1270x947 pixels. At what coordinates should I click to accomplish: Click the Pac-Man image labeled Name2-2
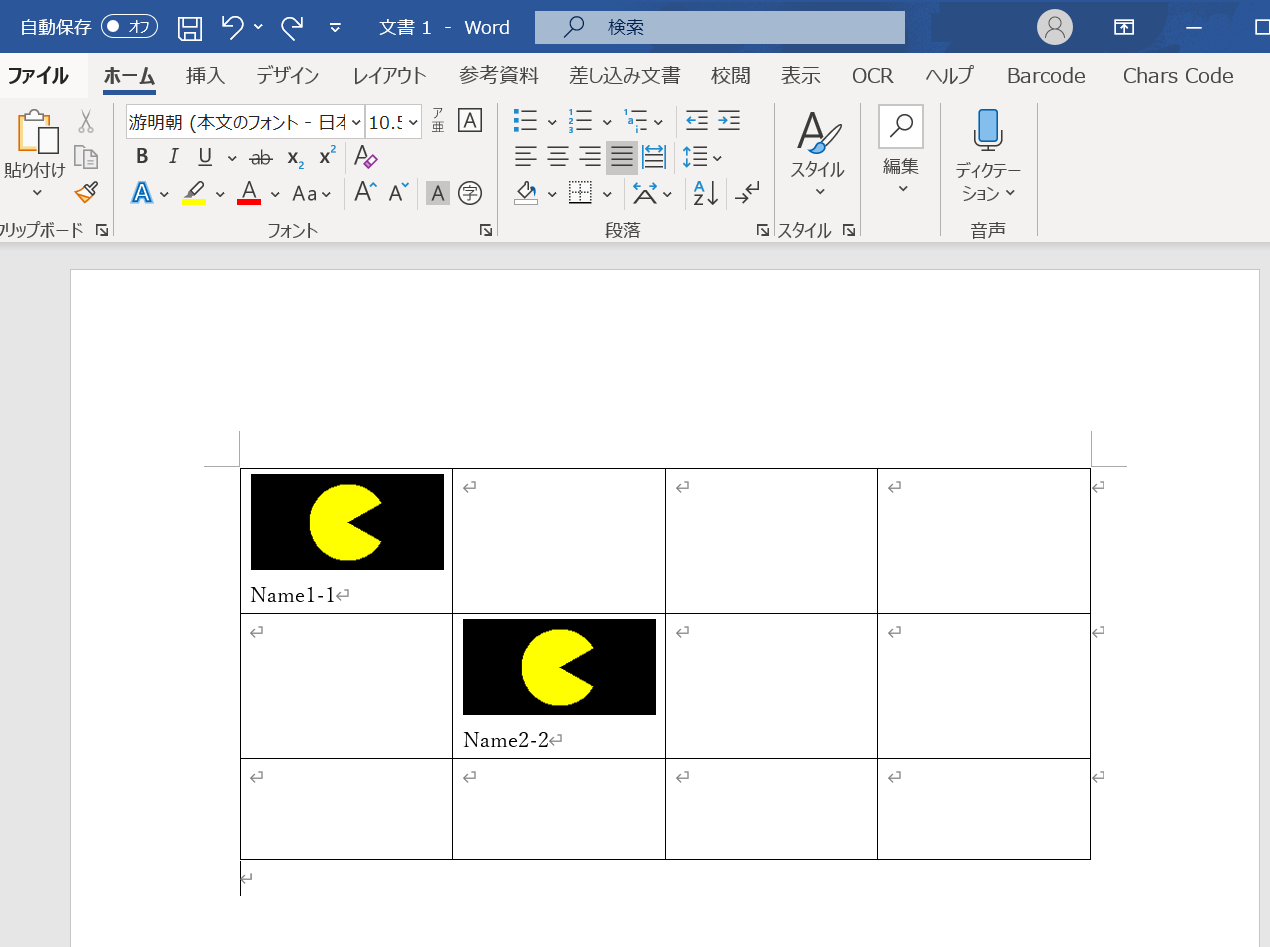[x=558, y=667]
